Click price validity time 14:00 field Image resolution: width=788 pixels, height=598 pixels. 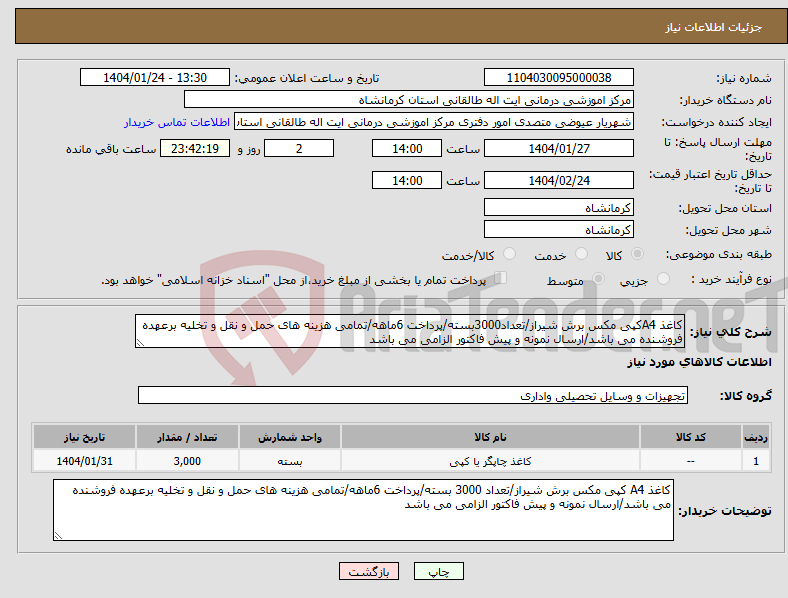tap(407, 180)
